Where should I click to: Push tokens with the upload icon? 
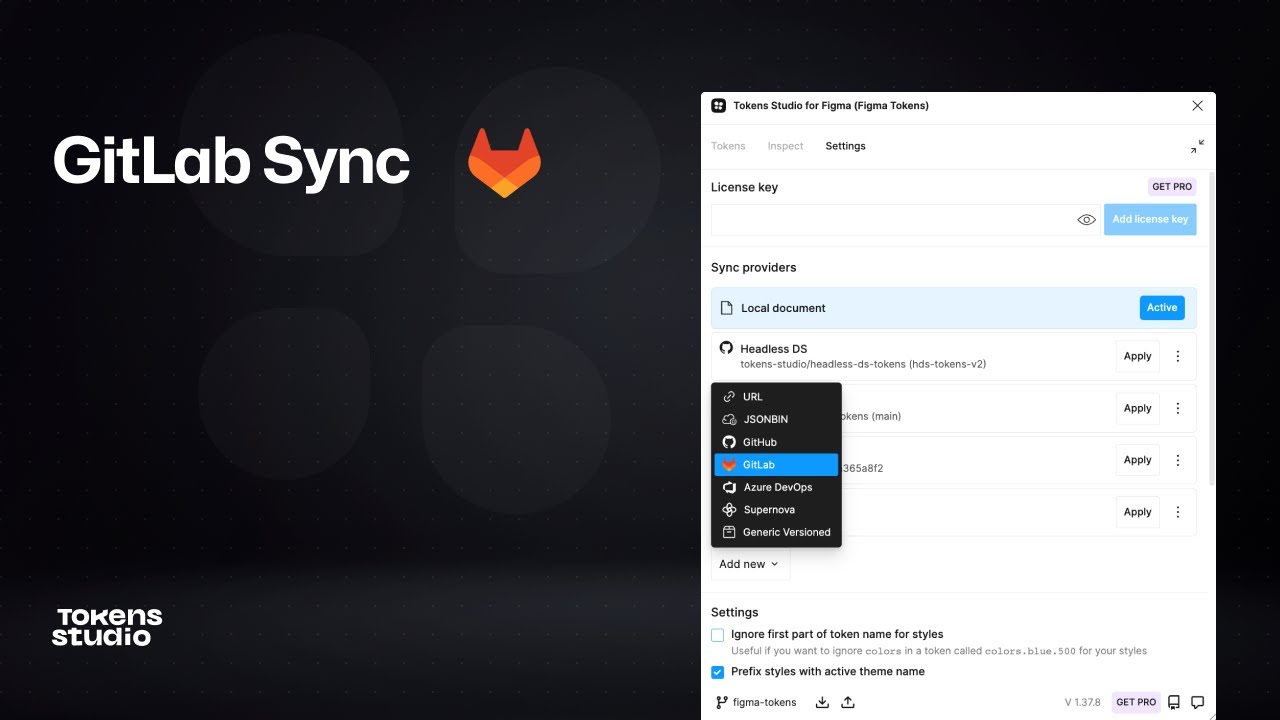(848, 702)
